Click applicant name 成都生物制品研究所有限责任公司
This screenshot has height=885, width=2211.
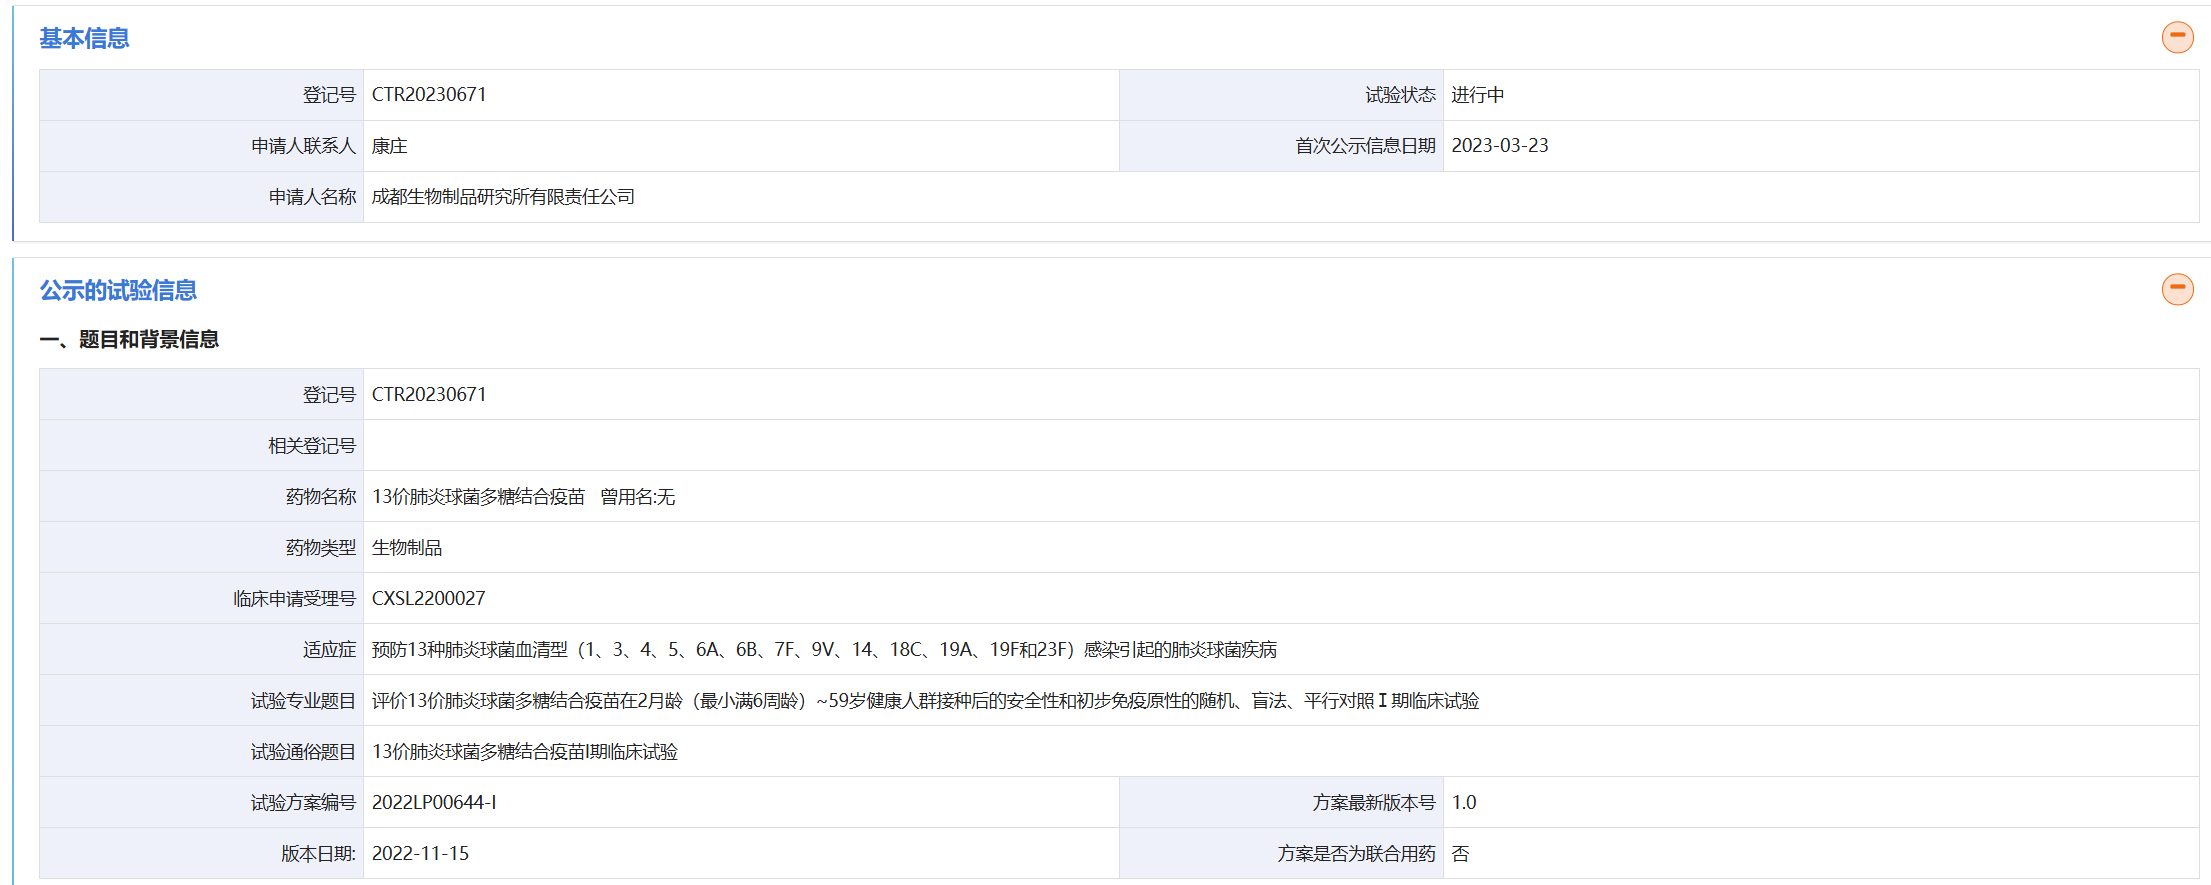[503, 197]
